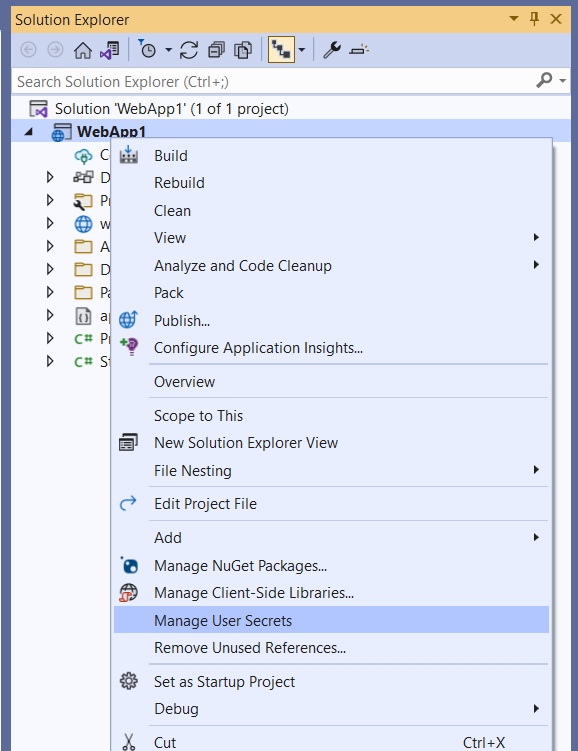The height and width of the screenshot is (751, 578).
Task: Toggle the highlighted Track Active Item button
Action: point(281,49)
